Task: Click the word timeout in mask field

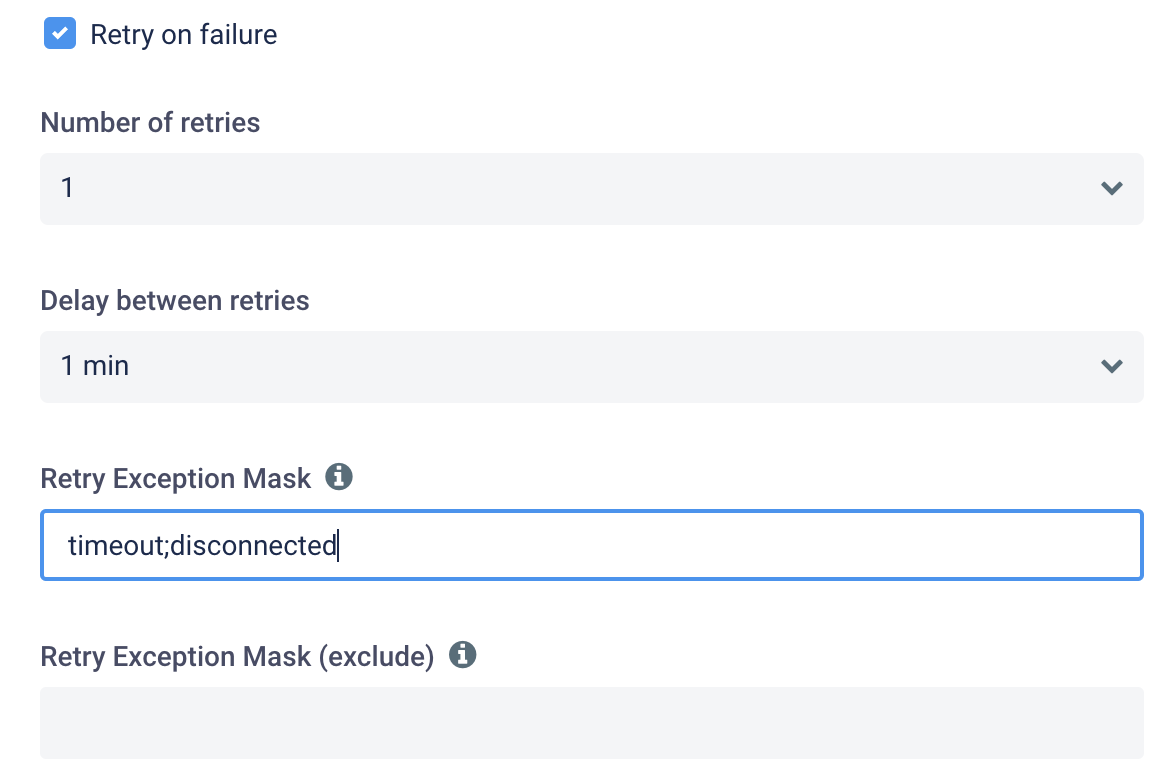Action: 116,546
